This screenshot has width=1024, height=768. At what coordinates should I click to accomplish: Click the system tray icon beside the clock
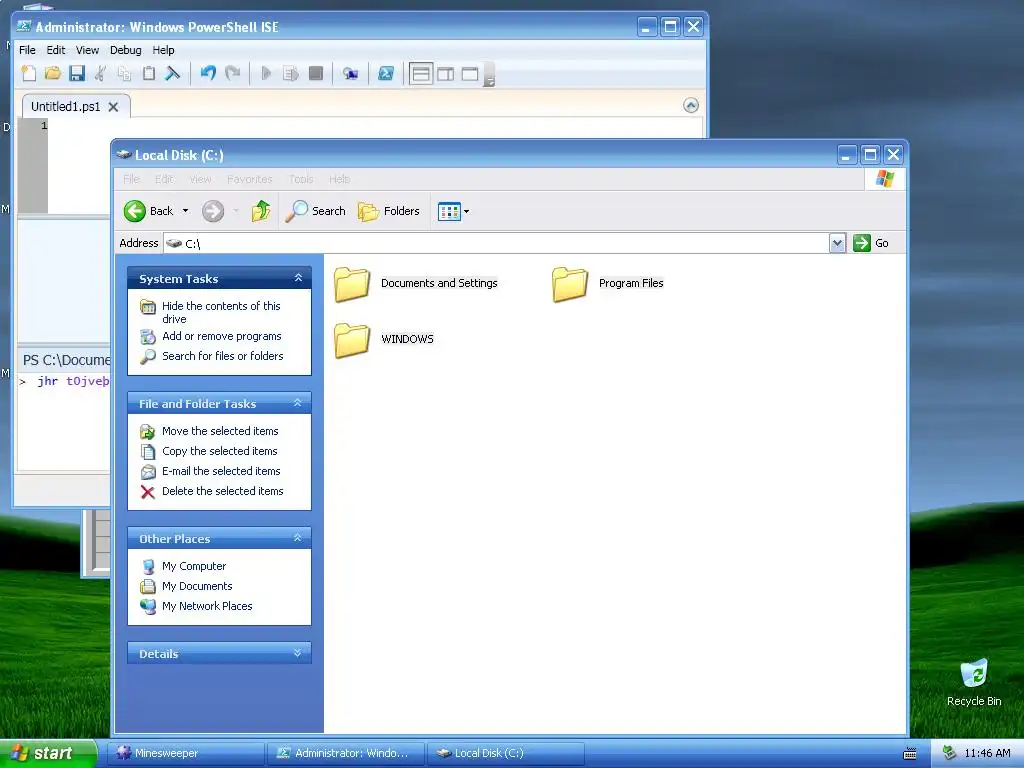(949, 754)
